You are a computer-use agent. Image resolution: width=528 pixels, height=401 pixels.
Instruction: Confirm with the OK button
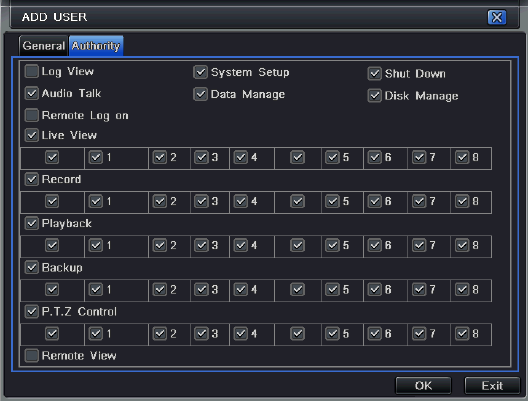(x=423, y=386)
